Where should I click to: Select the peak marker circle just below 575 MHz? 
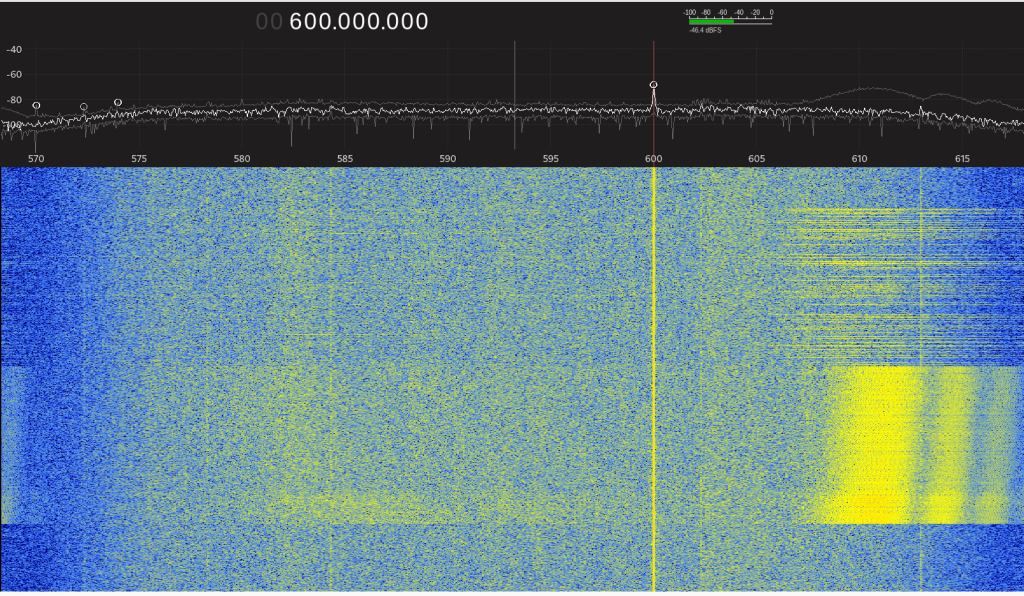coord(118,102)
